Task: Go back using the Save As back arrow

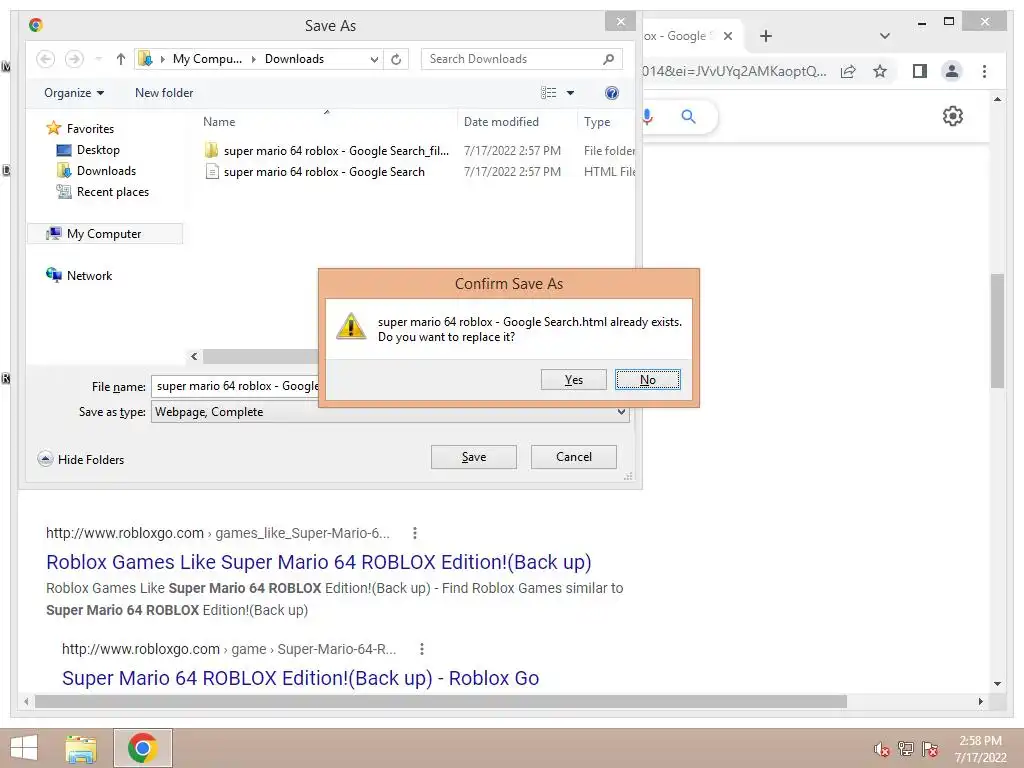Action: tap(45, 59)
